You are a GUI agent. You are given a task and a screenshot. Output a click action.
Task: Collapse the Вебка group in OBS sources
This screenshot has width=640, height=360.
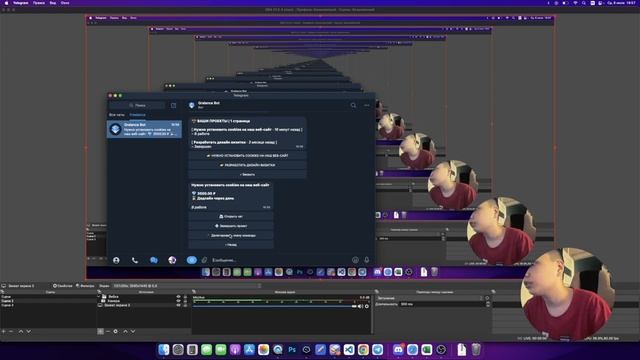(x=99, y=297)
